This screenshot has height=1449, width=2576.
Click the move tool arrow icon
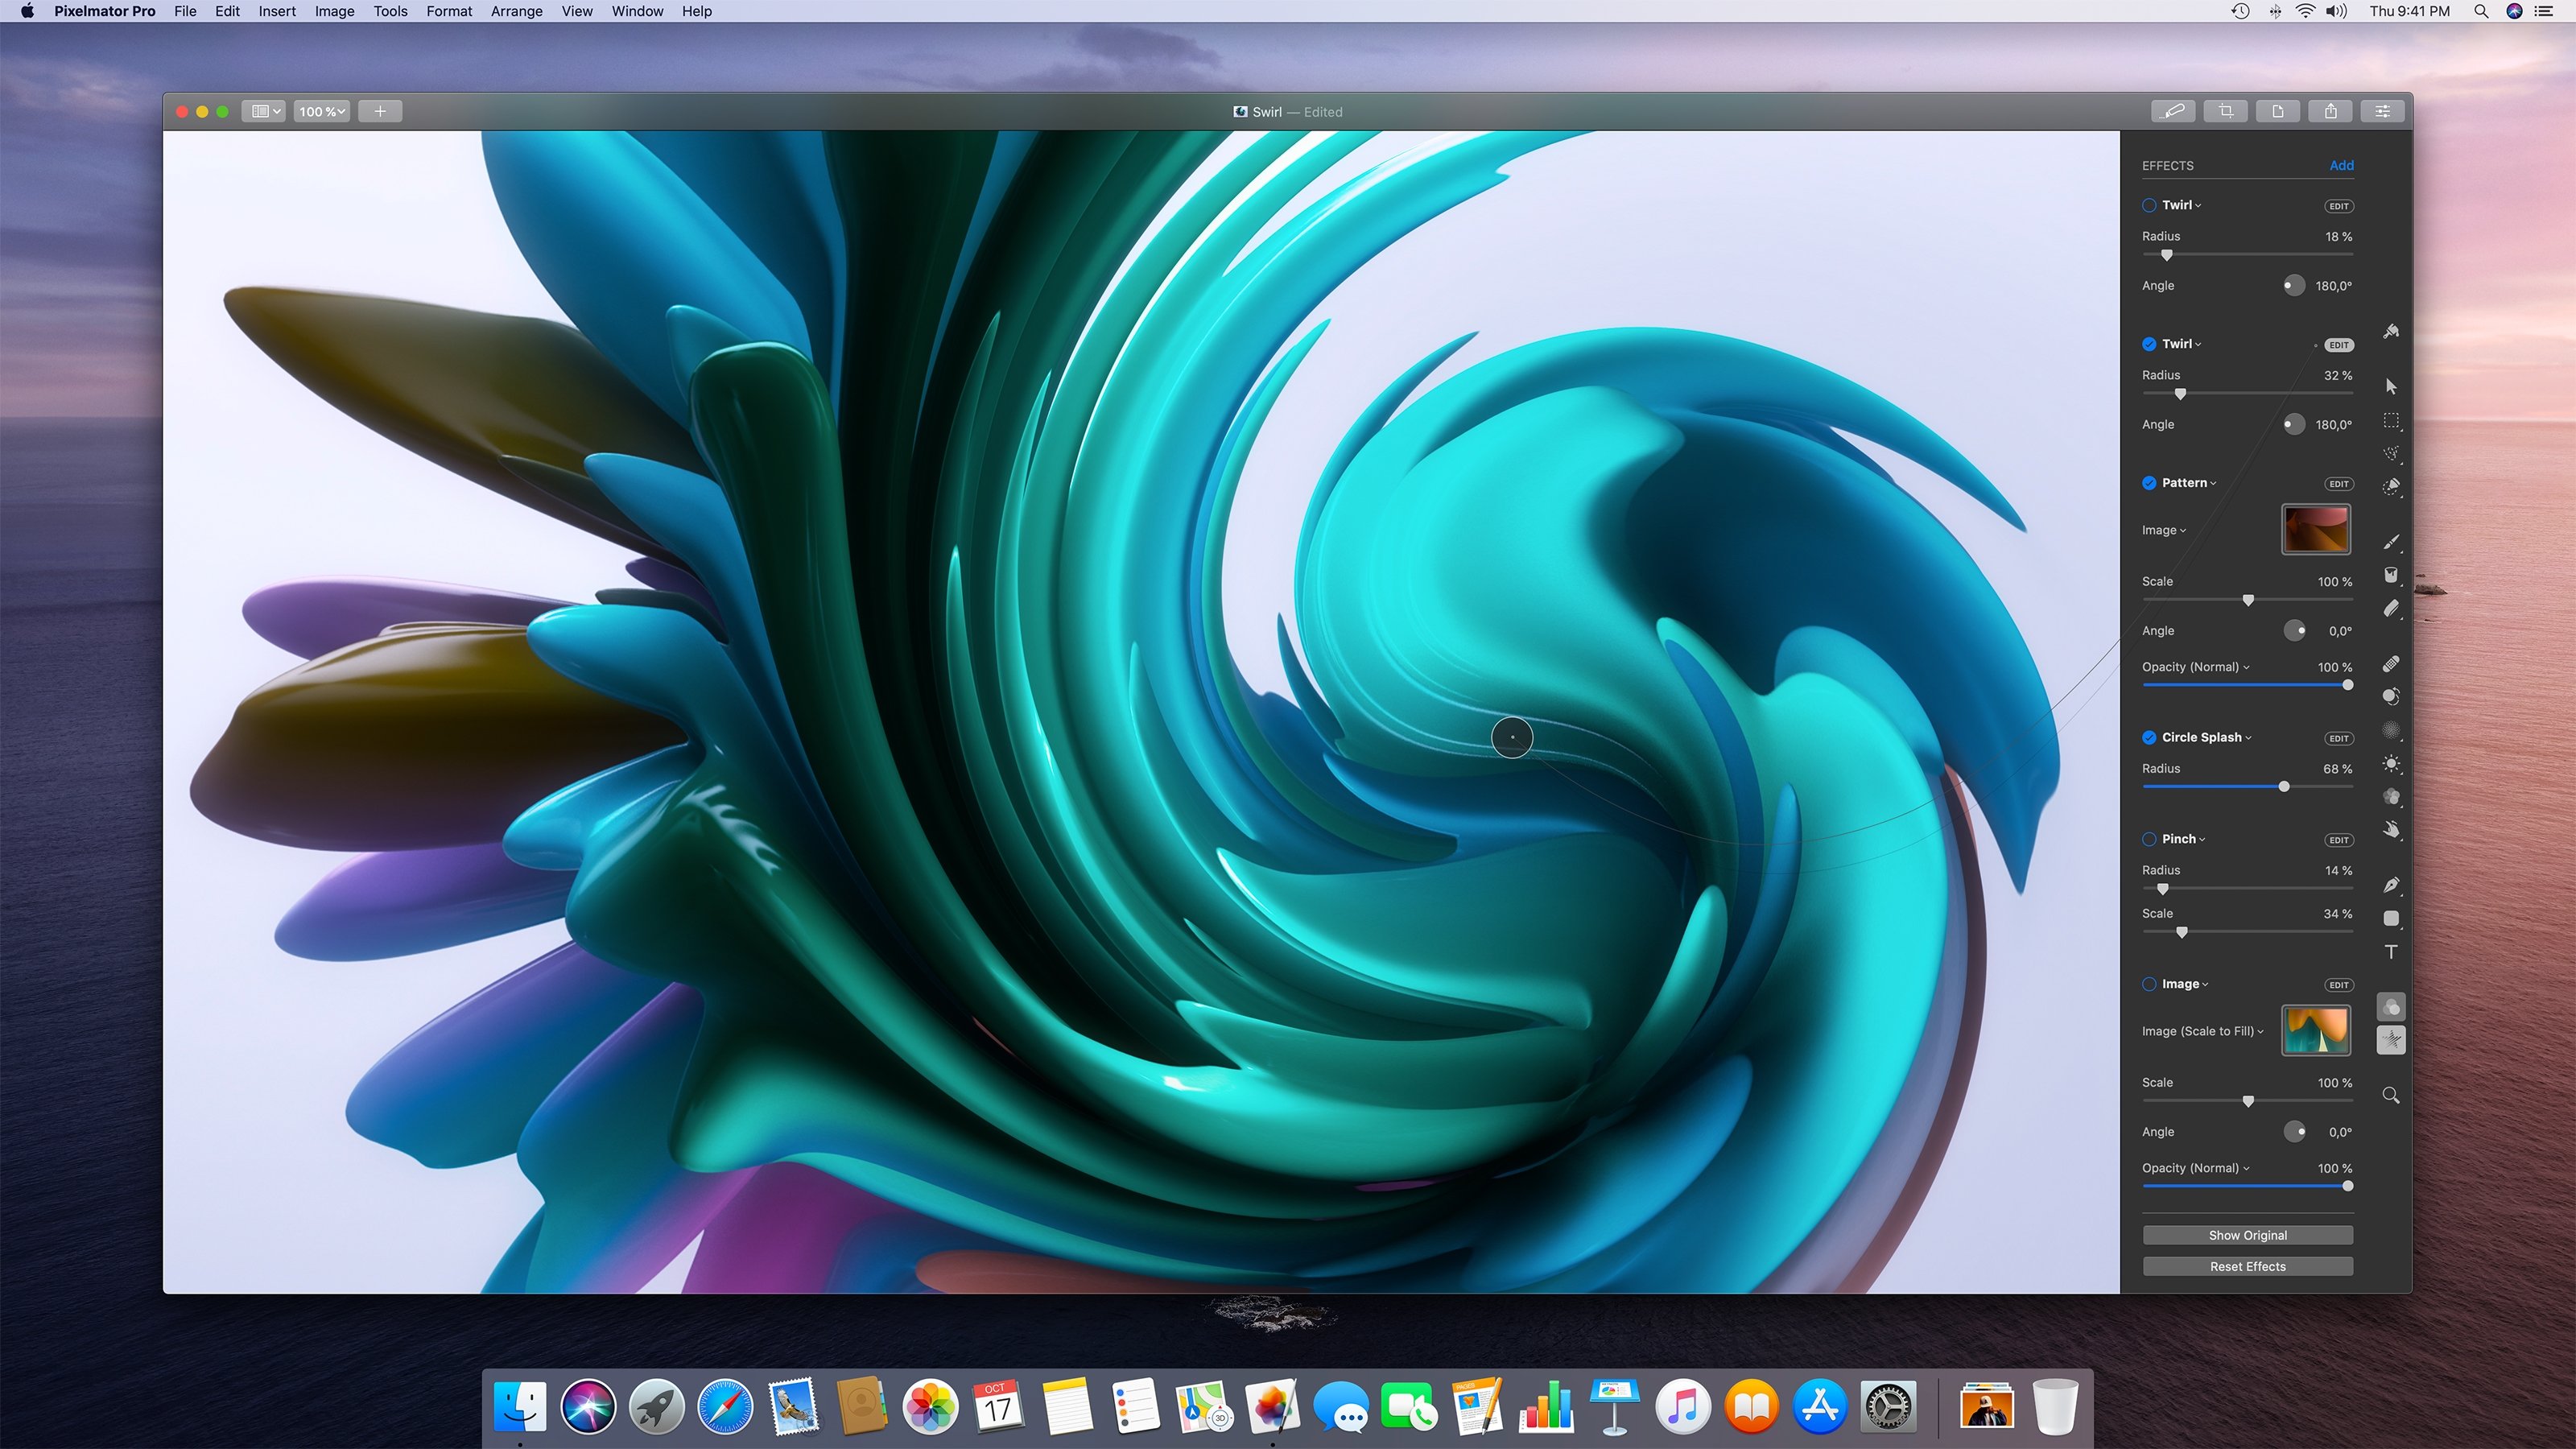tap(2390, 384)
